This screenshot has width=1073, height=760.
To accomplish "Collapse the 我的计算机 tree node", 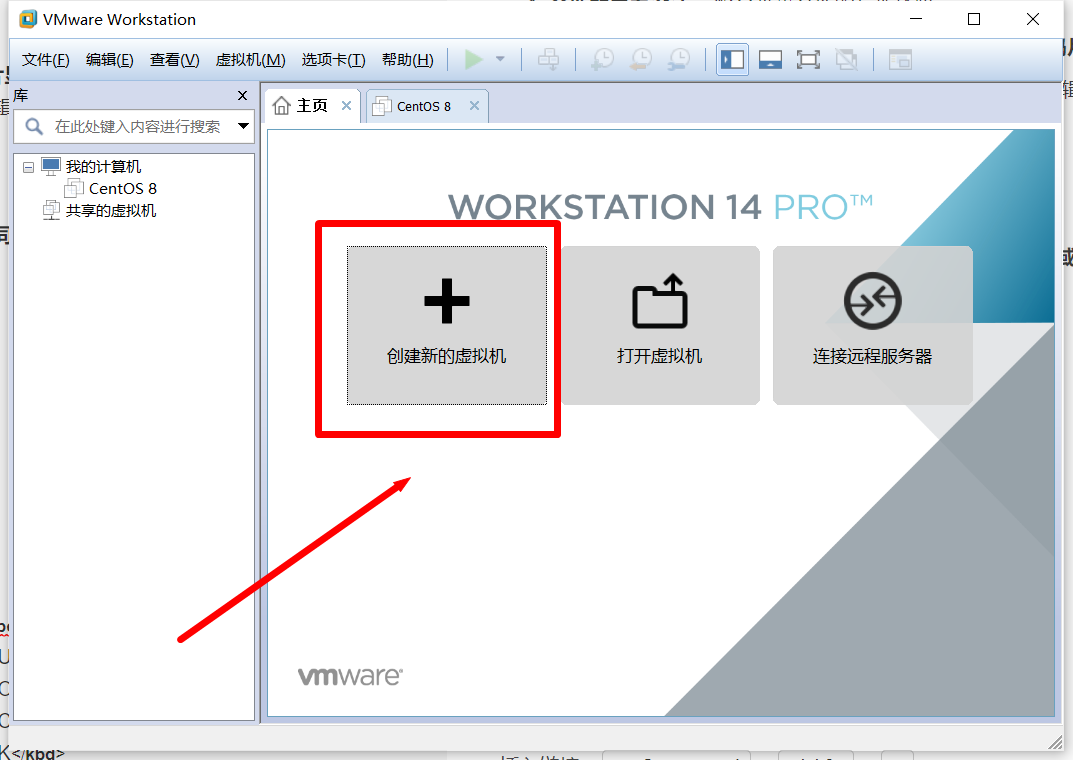I will tap(28, 167).
